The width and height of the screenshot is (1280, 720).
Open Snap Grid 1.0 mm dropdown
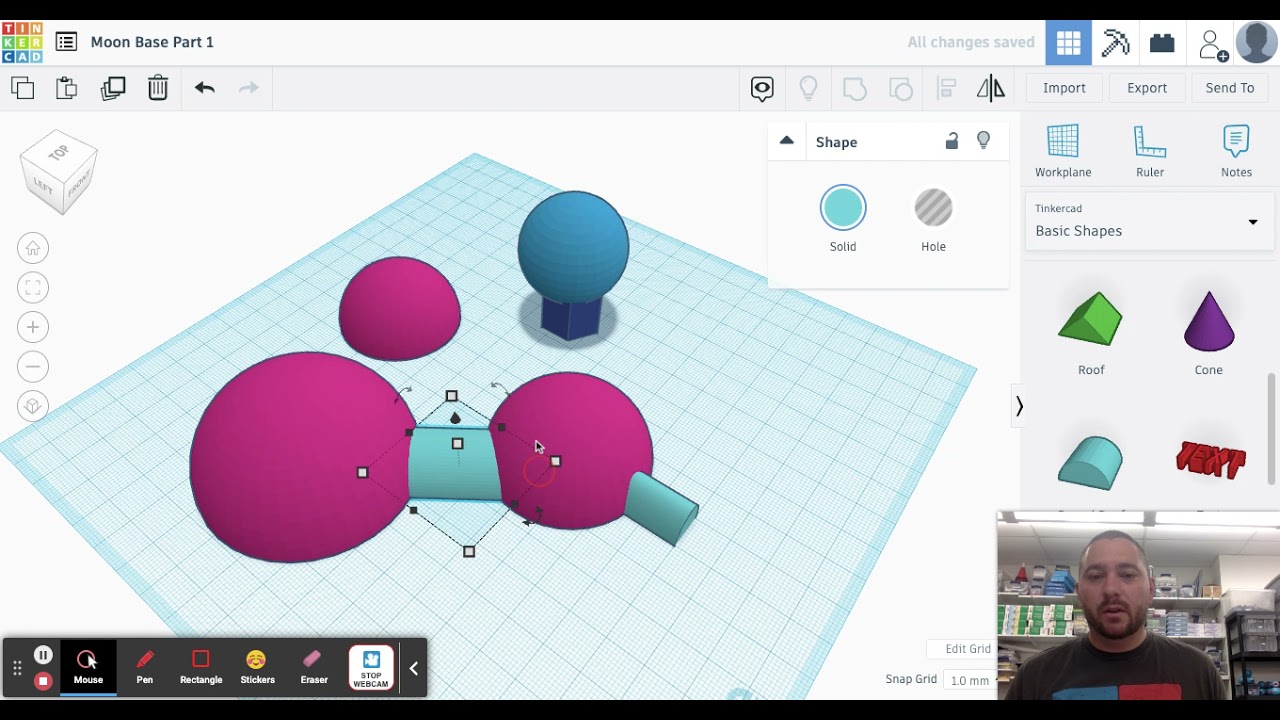coord(970,680)
